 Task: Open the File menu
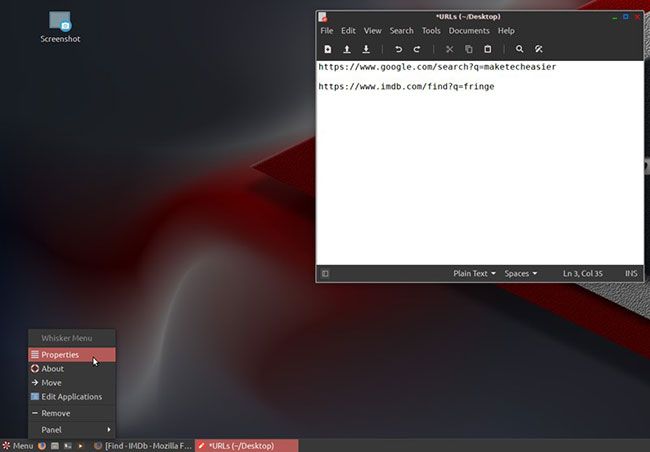point(326,31)
